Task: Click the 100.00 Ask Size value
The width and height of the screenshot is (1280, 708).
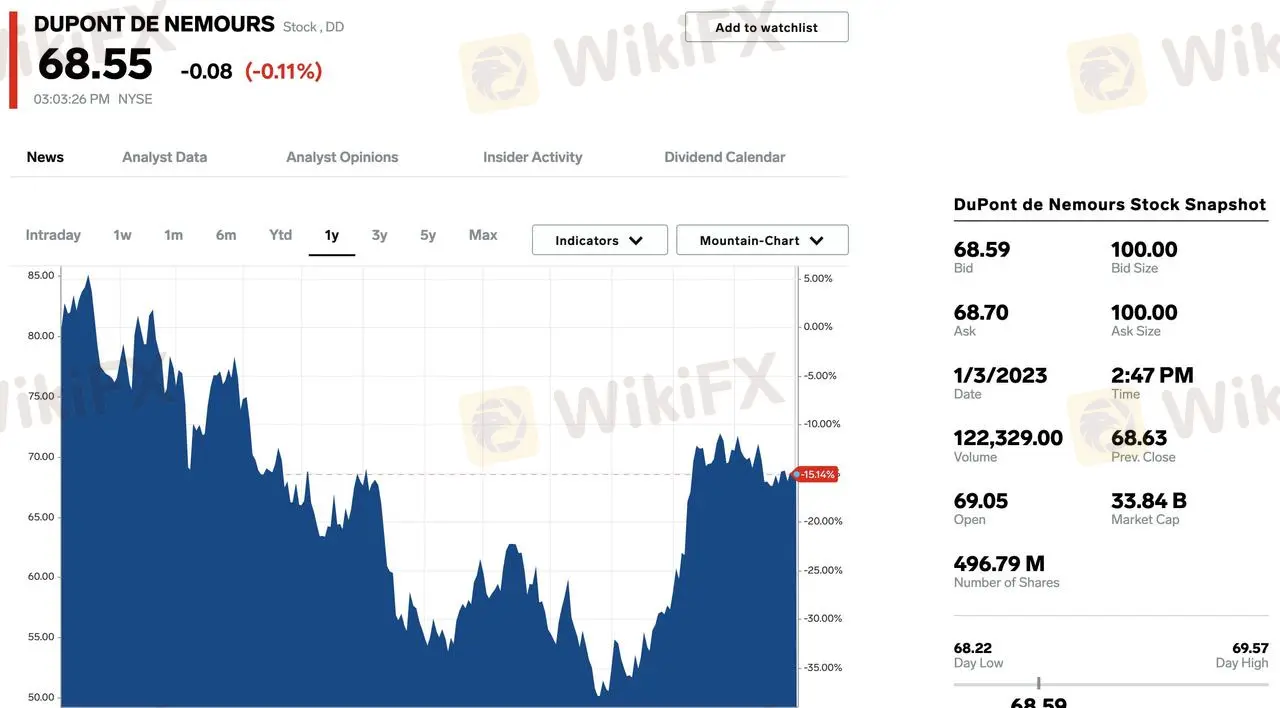Action: click(1144, 312)
